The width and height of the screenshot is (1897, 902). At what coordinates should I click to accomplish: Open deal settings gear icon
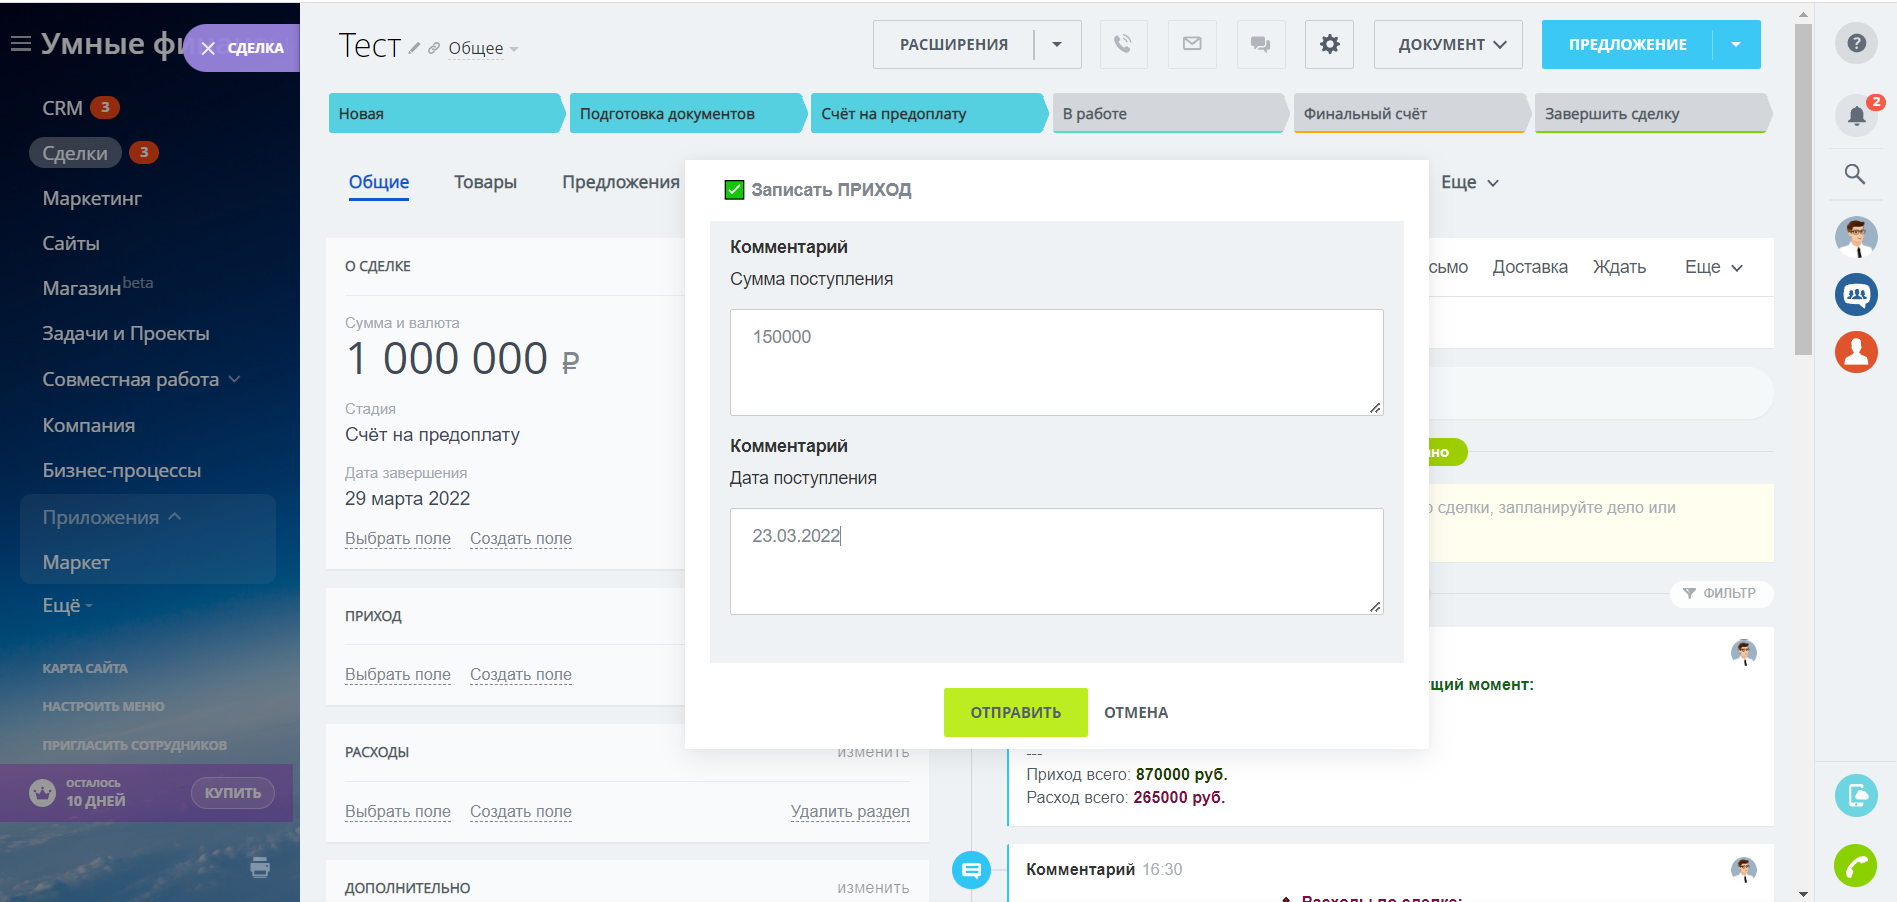pyautogui.click(x=1329, y=44)
